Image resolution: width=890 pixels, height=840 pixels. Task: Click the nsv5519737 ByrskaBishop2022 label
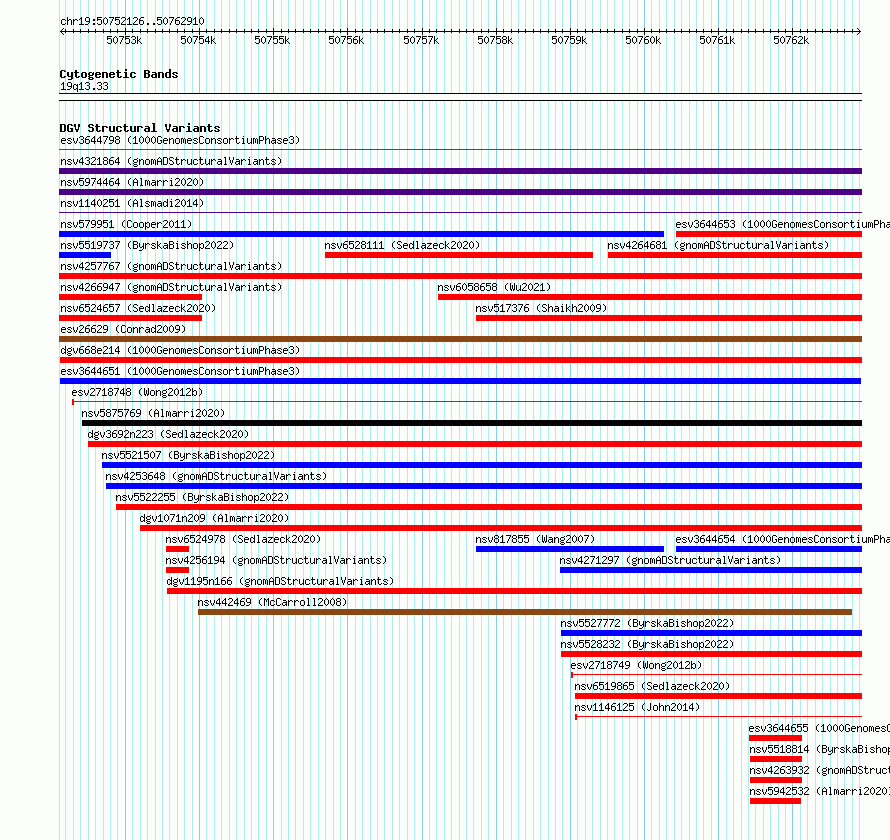click(x=147, y=245)
